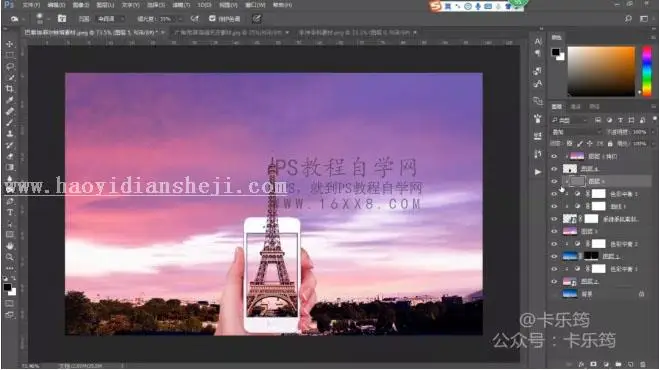Toggle the 保护色调 checkbox
Viewport: 659px width, 370px height.
point(212,18)
